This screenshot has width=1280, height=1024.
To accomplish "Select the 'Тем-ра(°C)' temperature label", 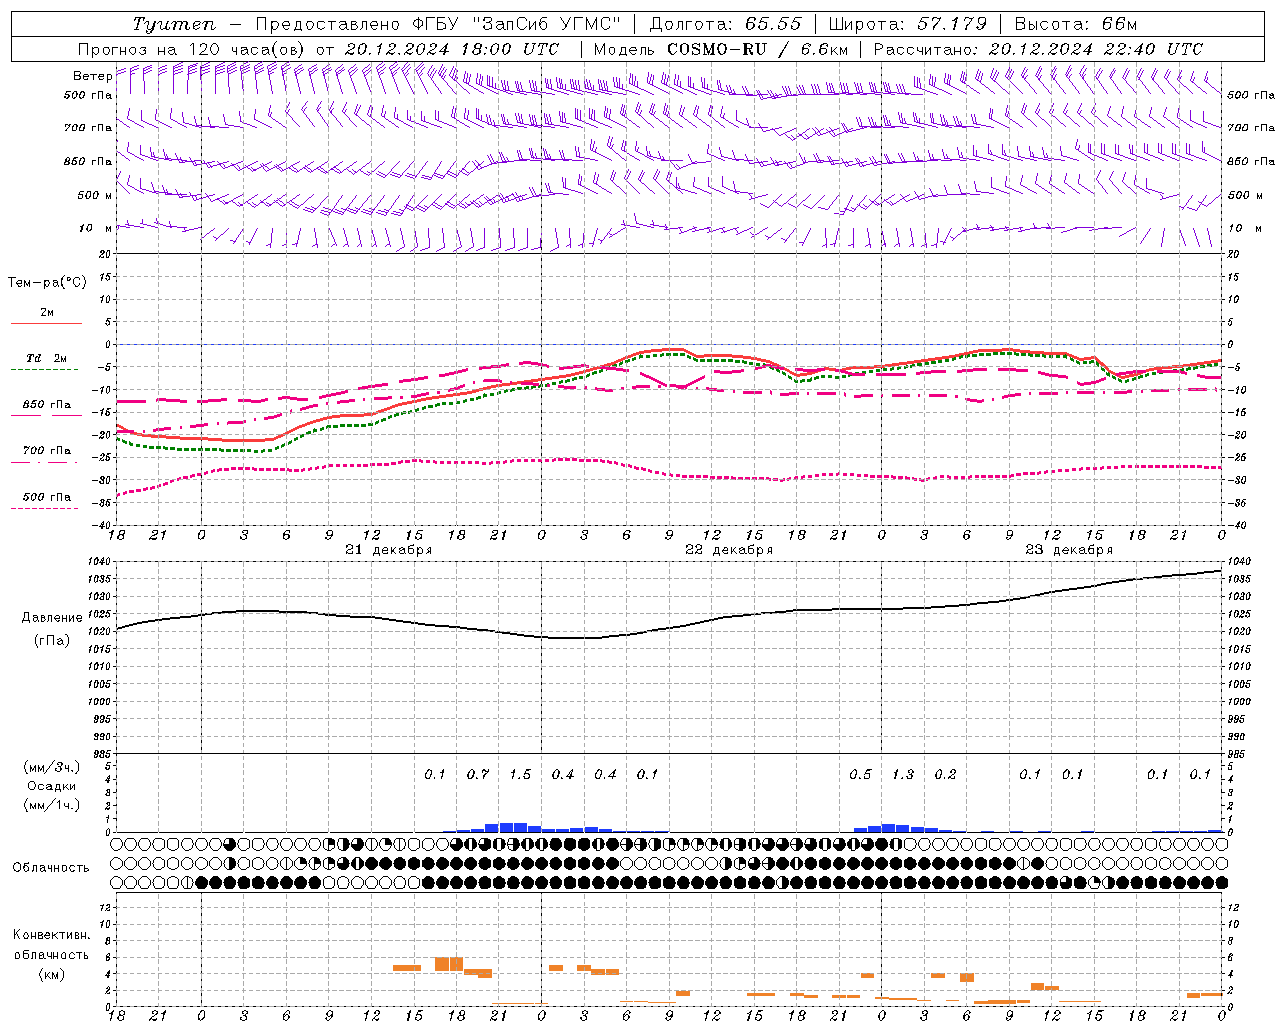I will click(47, 283).
